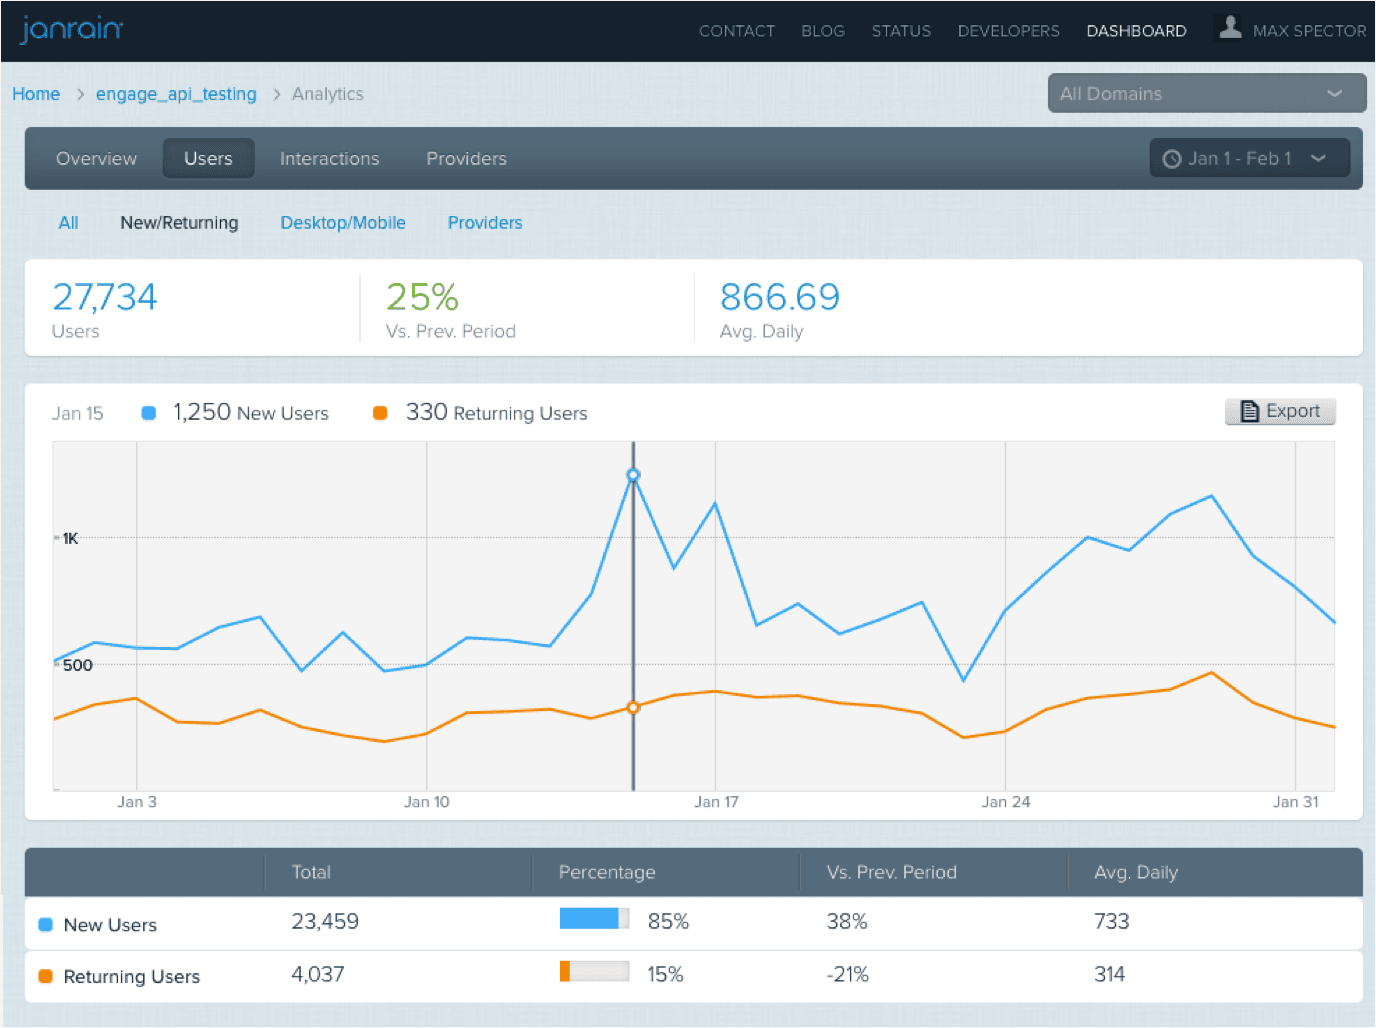
Task: Select the Desktop/Mobile filter link
Action: click(x=342, y=223)
